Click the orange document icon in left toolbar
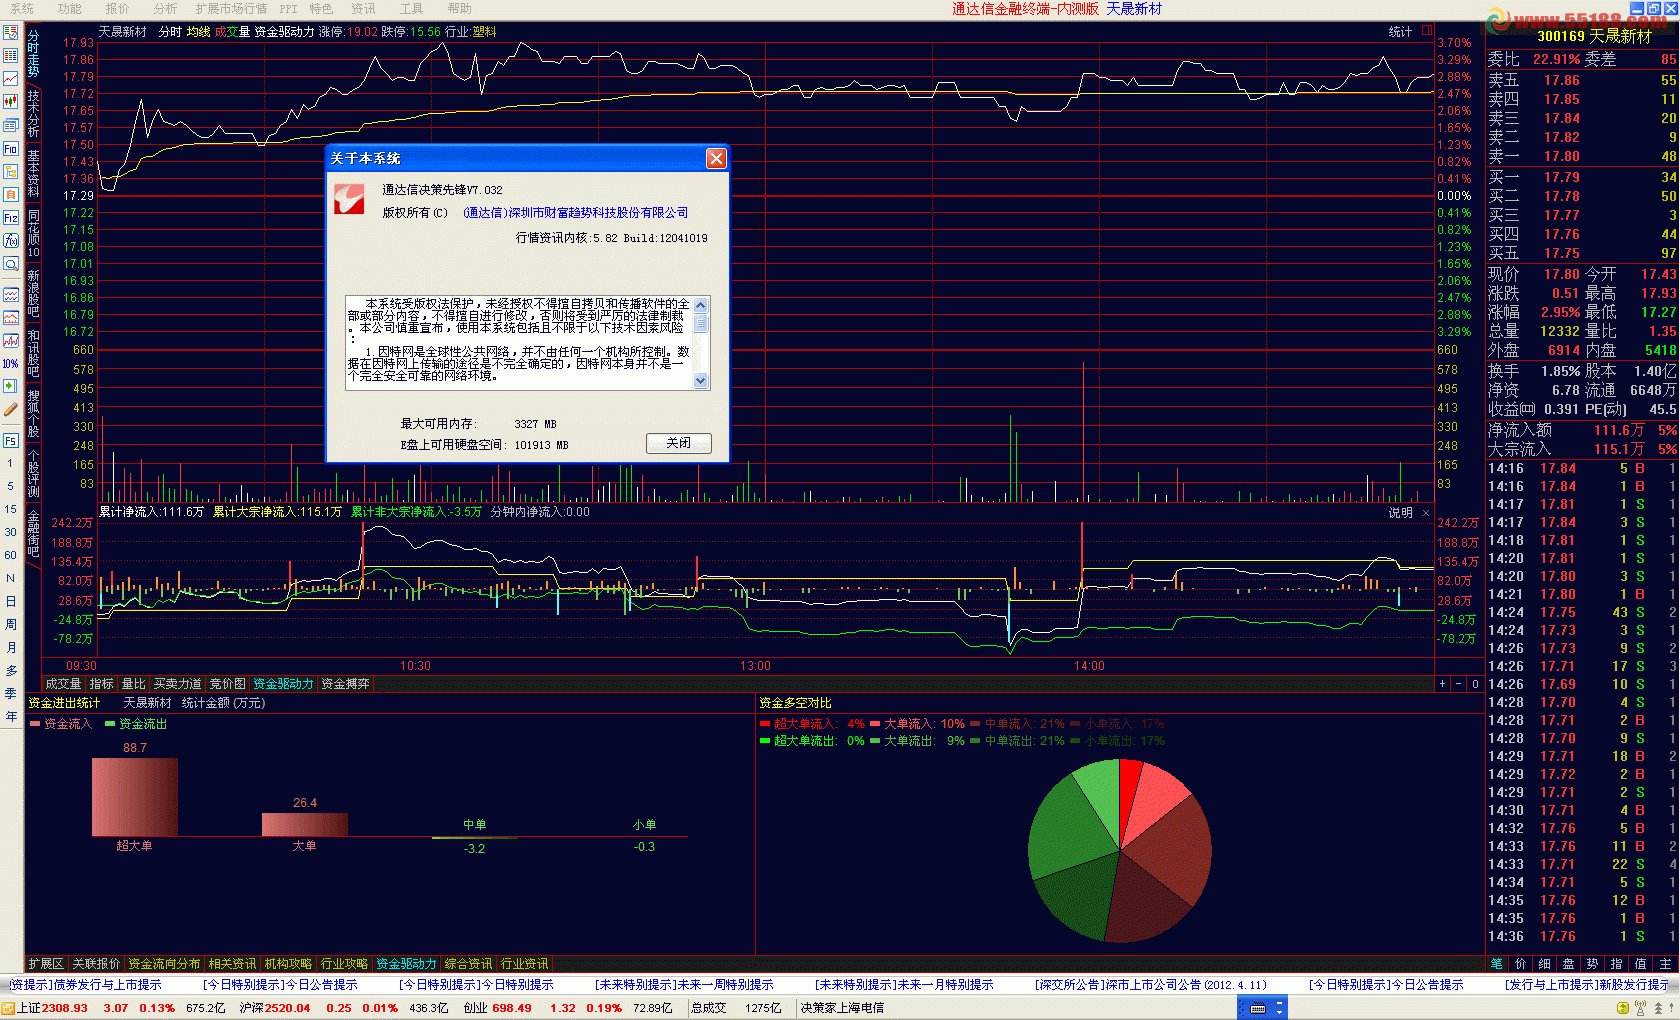 click(11, 194)
